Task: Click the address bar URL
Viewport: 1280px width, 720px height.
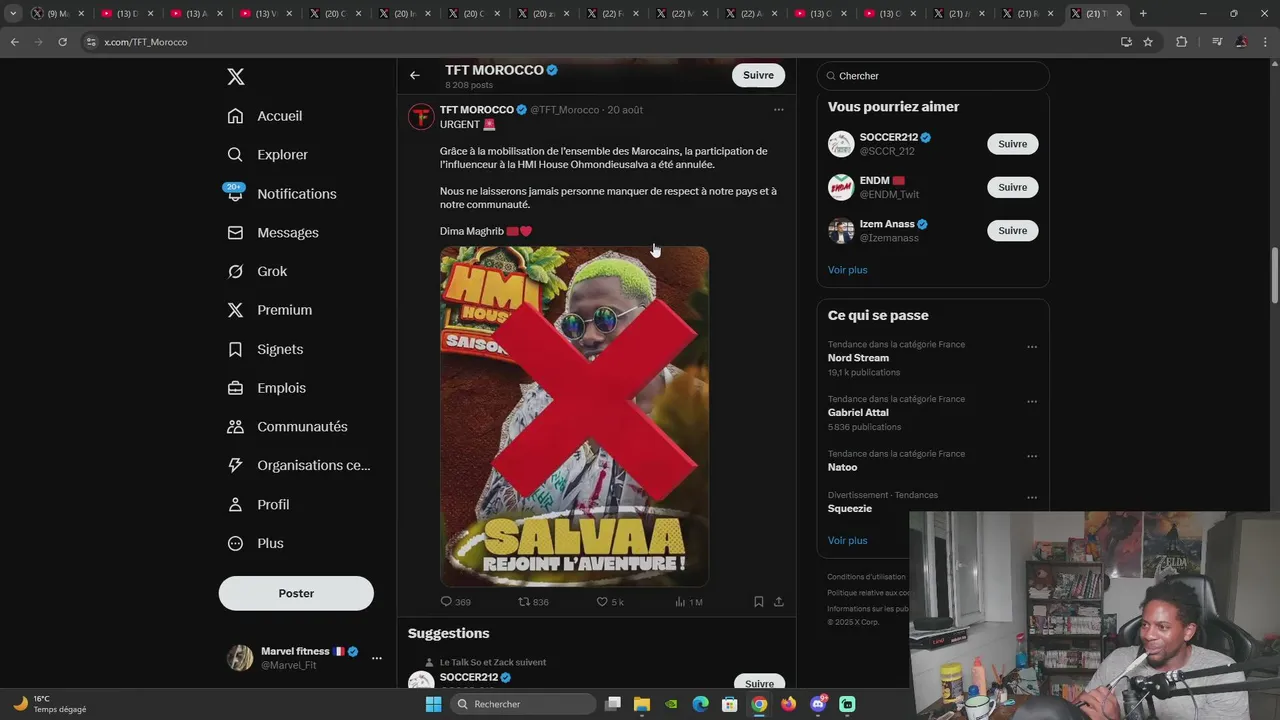Action: pos(146,42)
